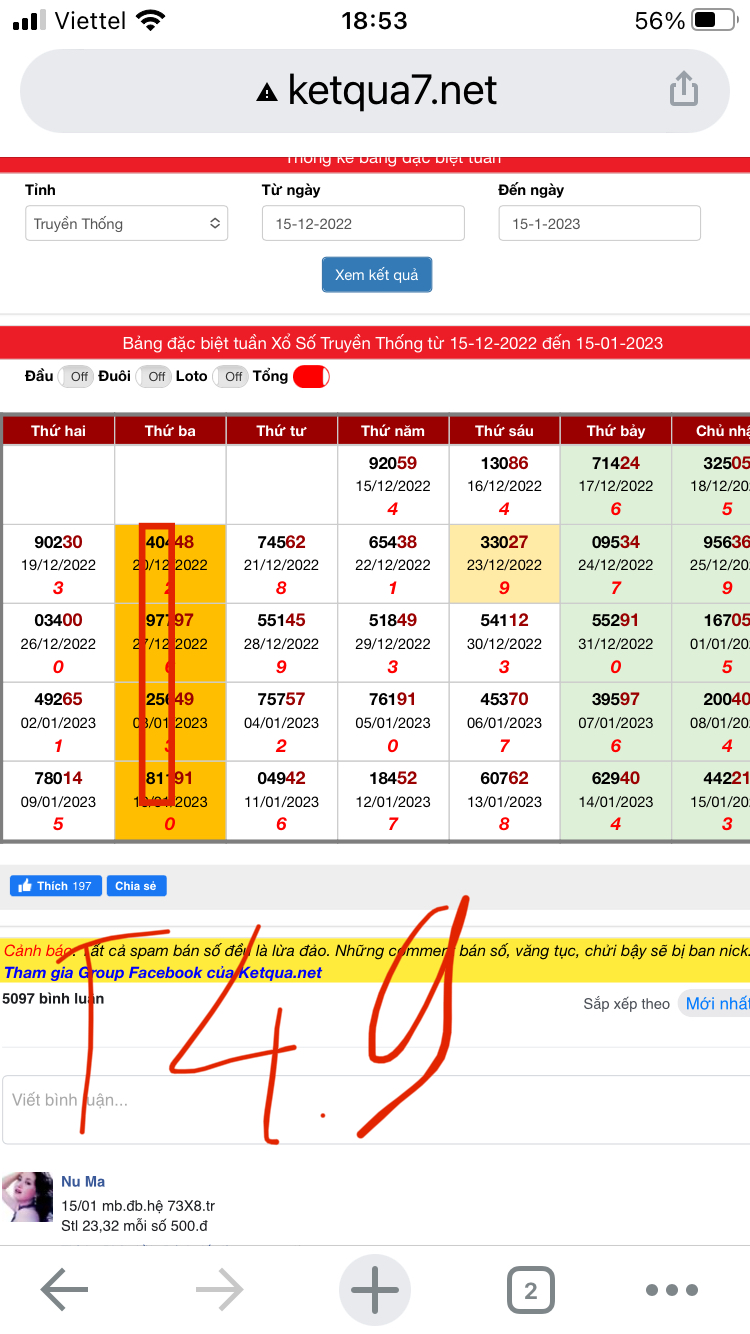Open the Đến ngày date picker
The height and width of the screenshot is (1334, 750).
click(x=599, y=224)
